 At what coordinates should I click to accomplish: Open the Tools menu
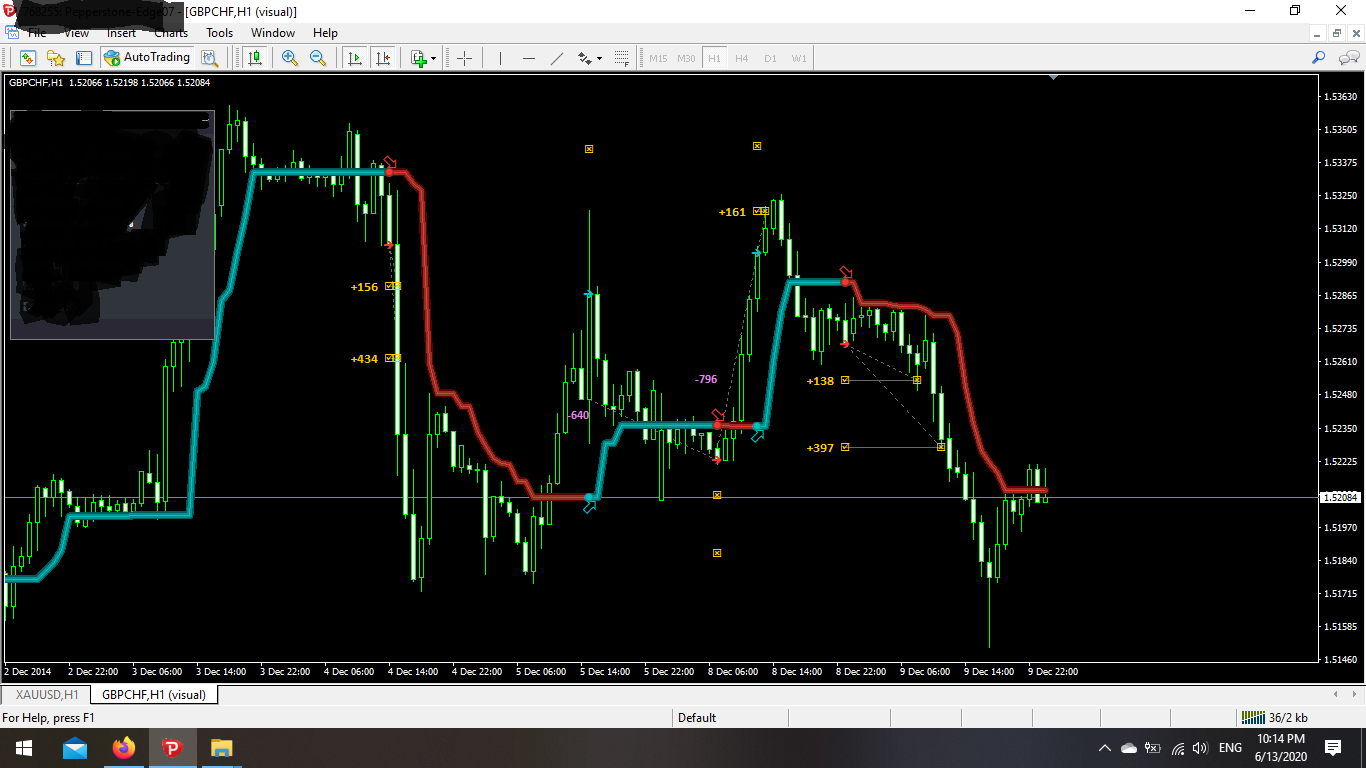219,33
